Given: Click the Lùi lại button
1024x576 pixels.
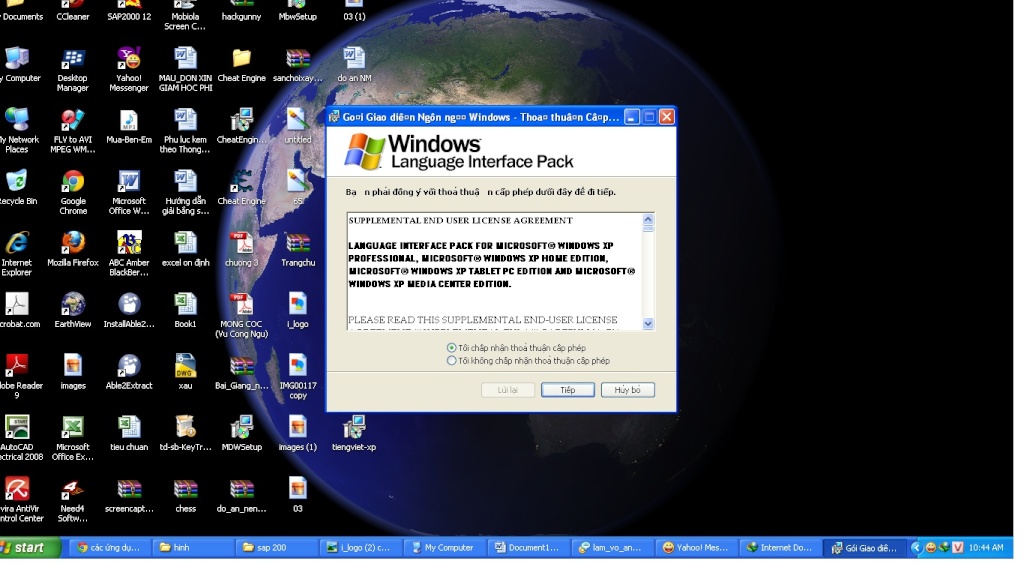Looking at the screenshot, I should click(507, 390).
